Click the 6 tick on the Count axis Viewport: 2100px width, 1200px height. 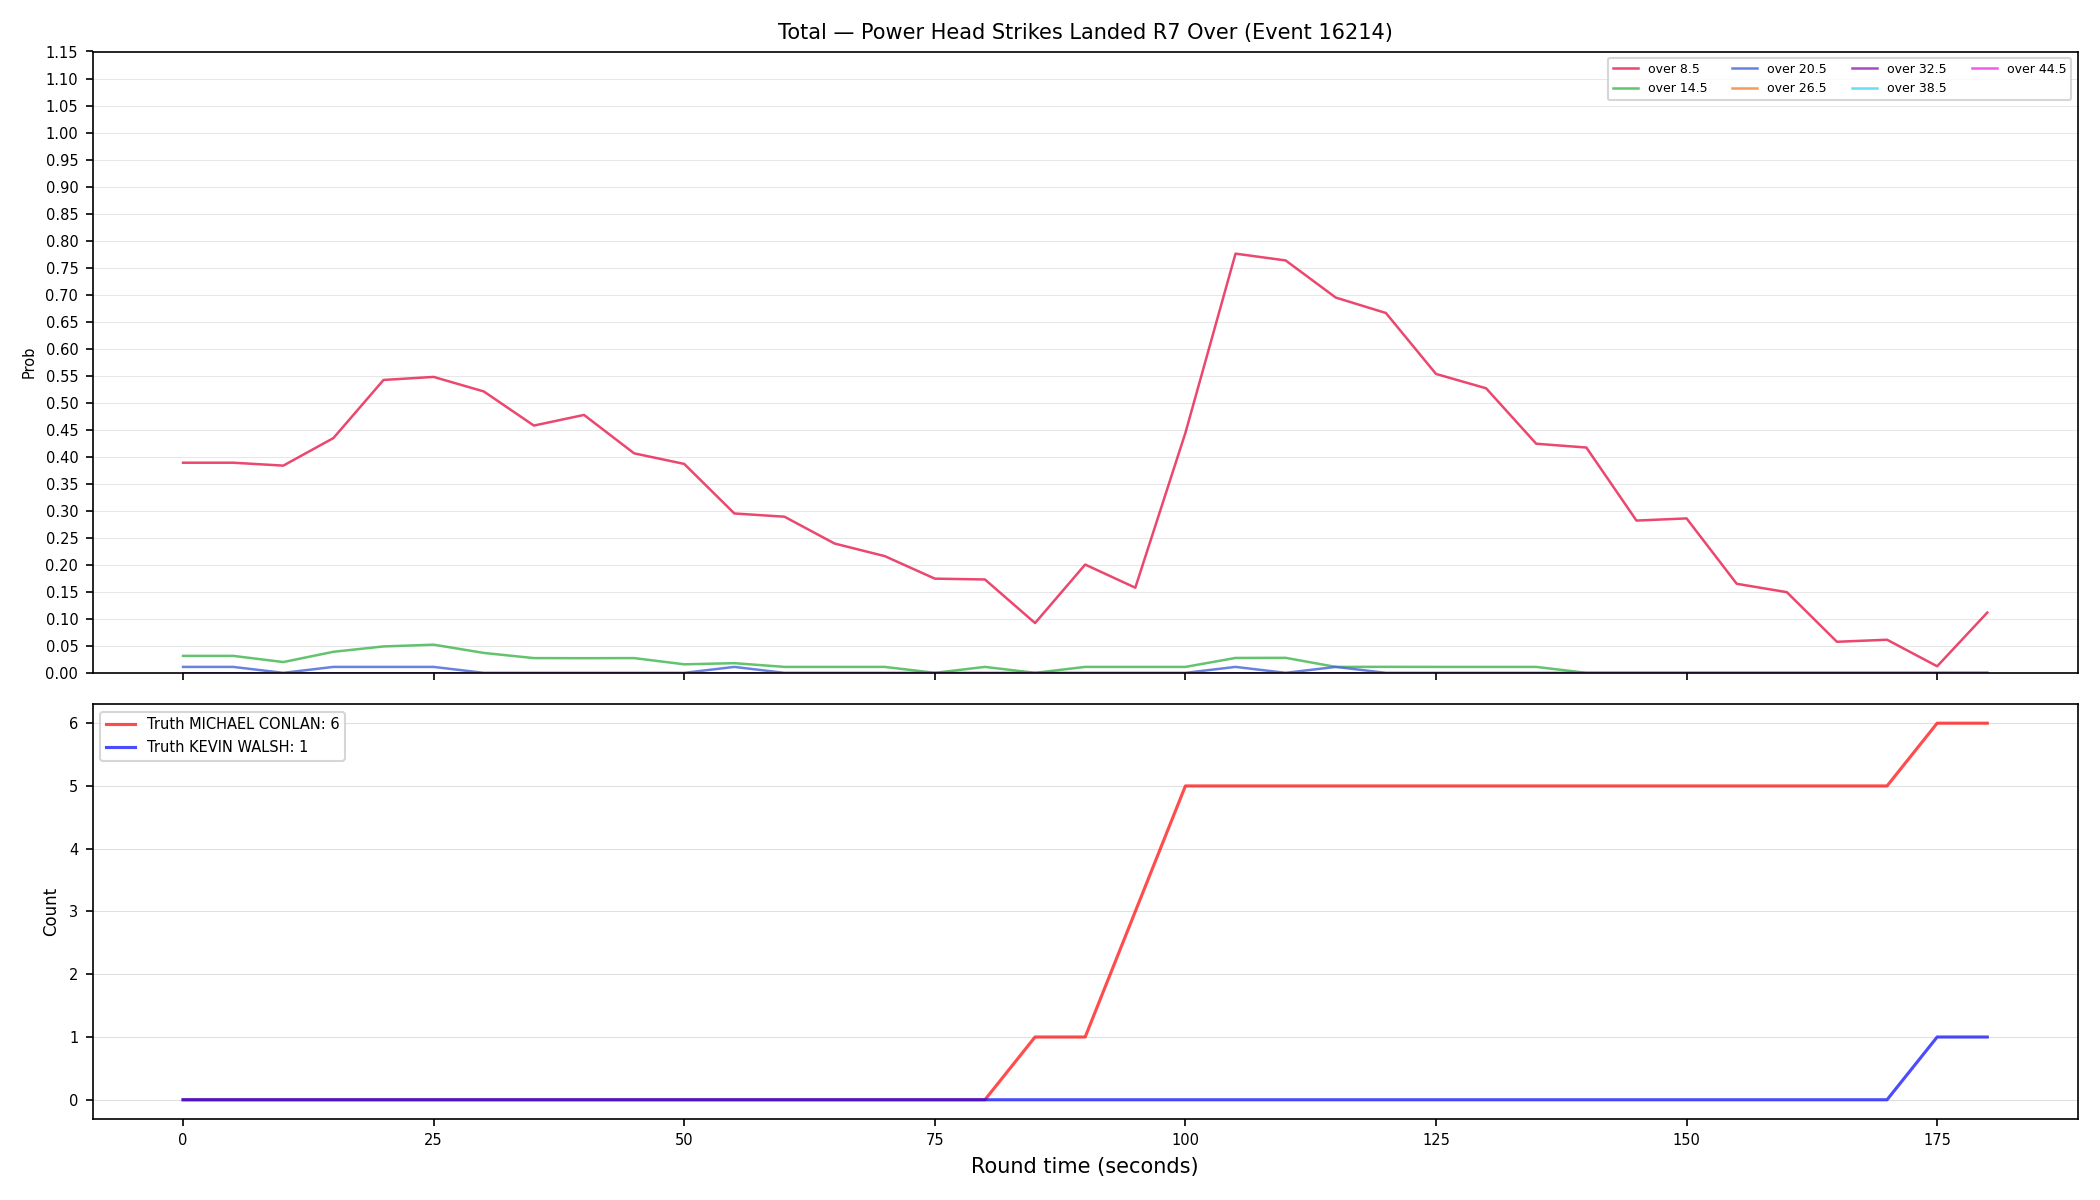pos(73,723)
